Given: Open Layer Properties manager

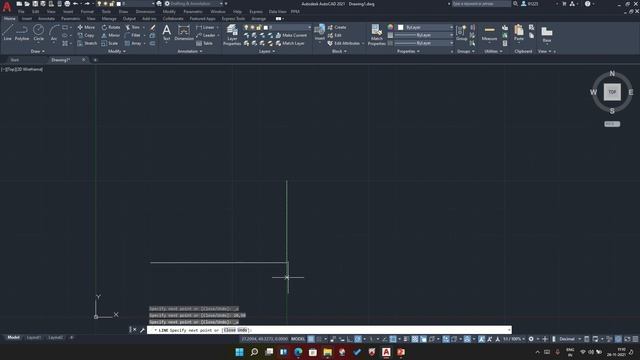Looking at the screenshot, I should tap(232, 34).
